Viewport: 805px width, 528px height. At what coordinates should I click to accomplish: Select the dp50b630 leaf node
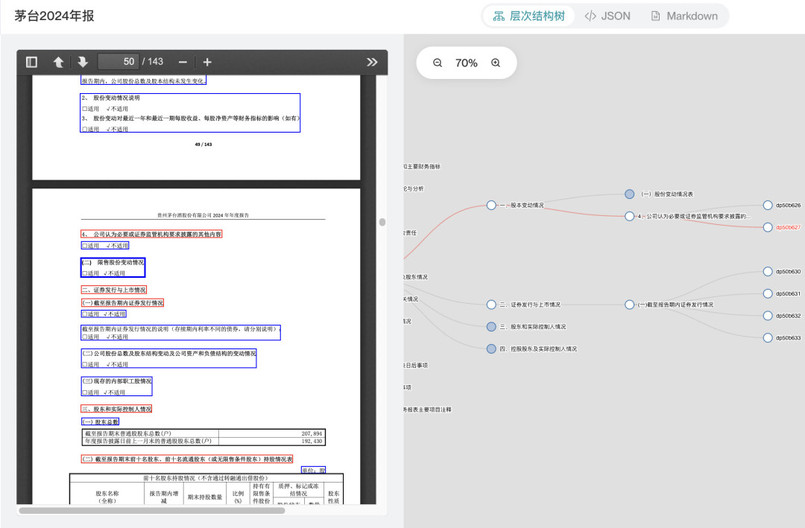[x=768, y=272]
